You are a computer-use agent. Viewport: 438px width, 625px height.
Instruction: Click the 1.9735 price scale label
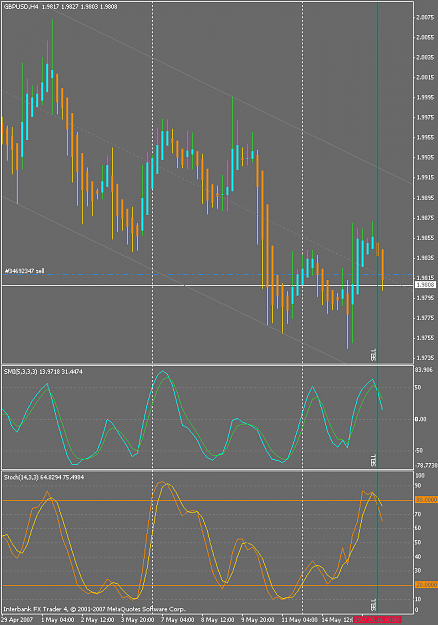425,358
